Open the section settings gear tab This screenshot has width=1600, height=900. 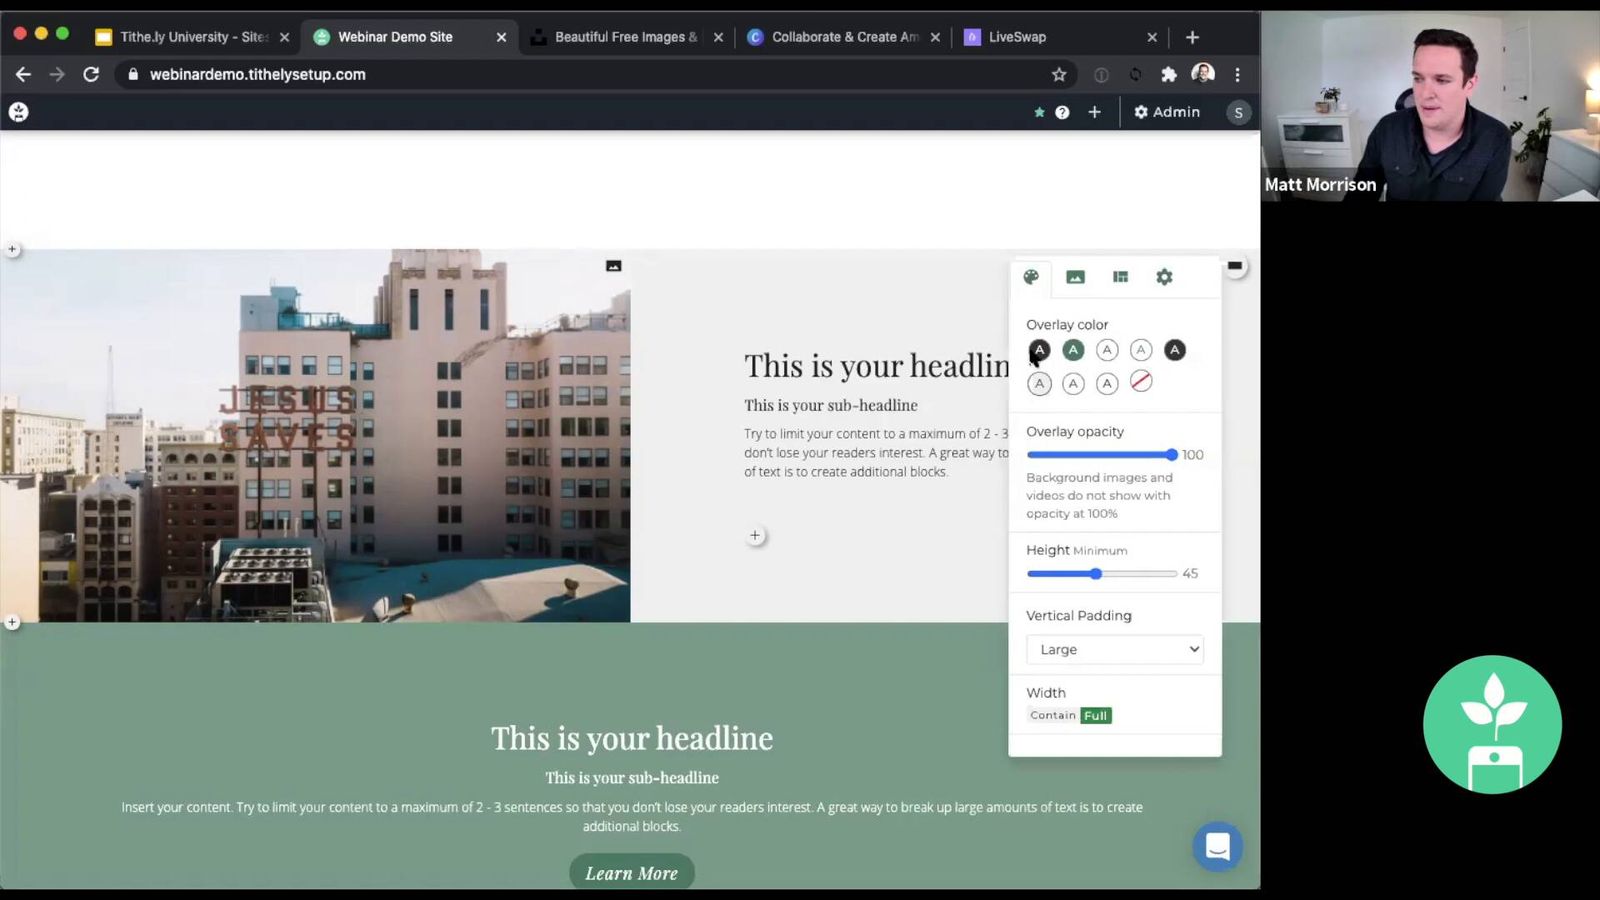pyautogui.click(x=1164, y=277)
